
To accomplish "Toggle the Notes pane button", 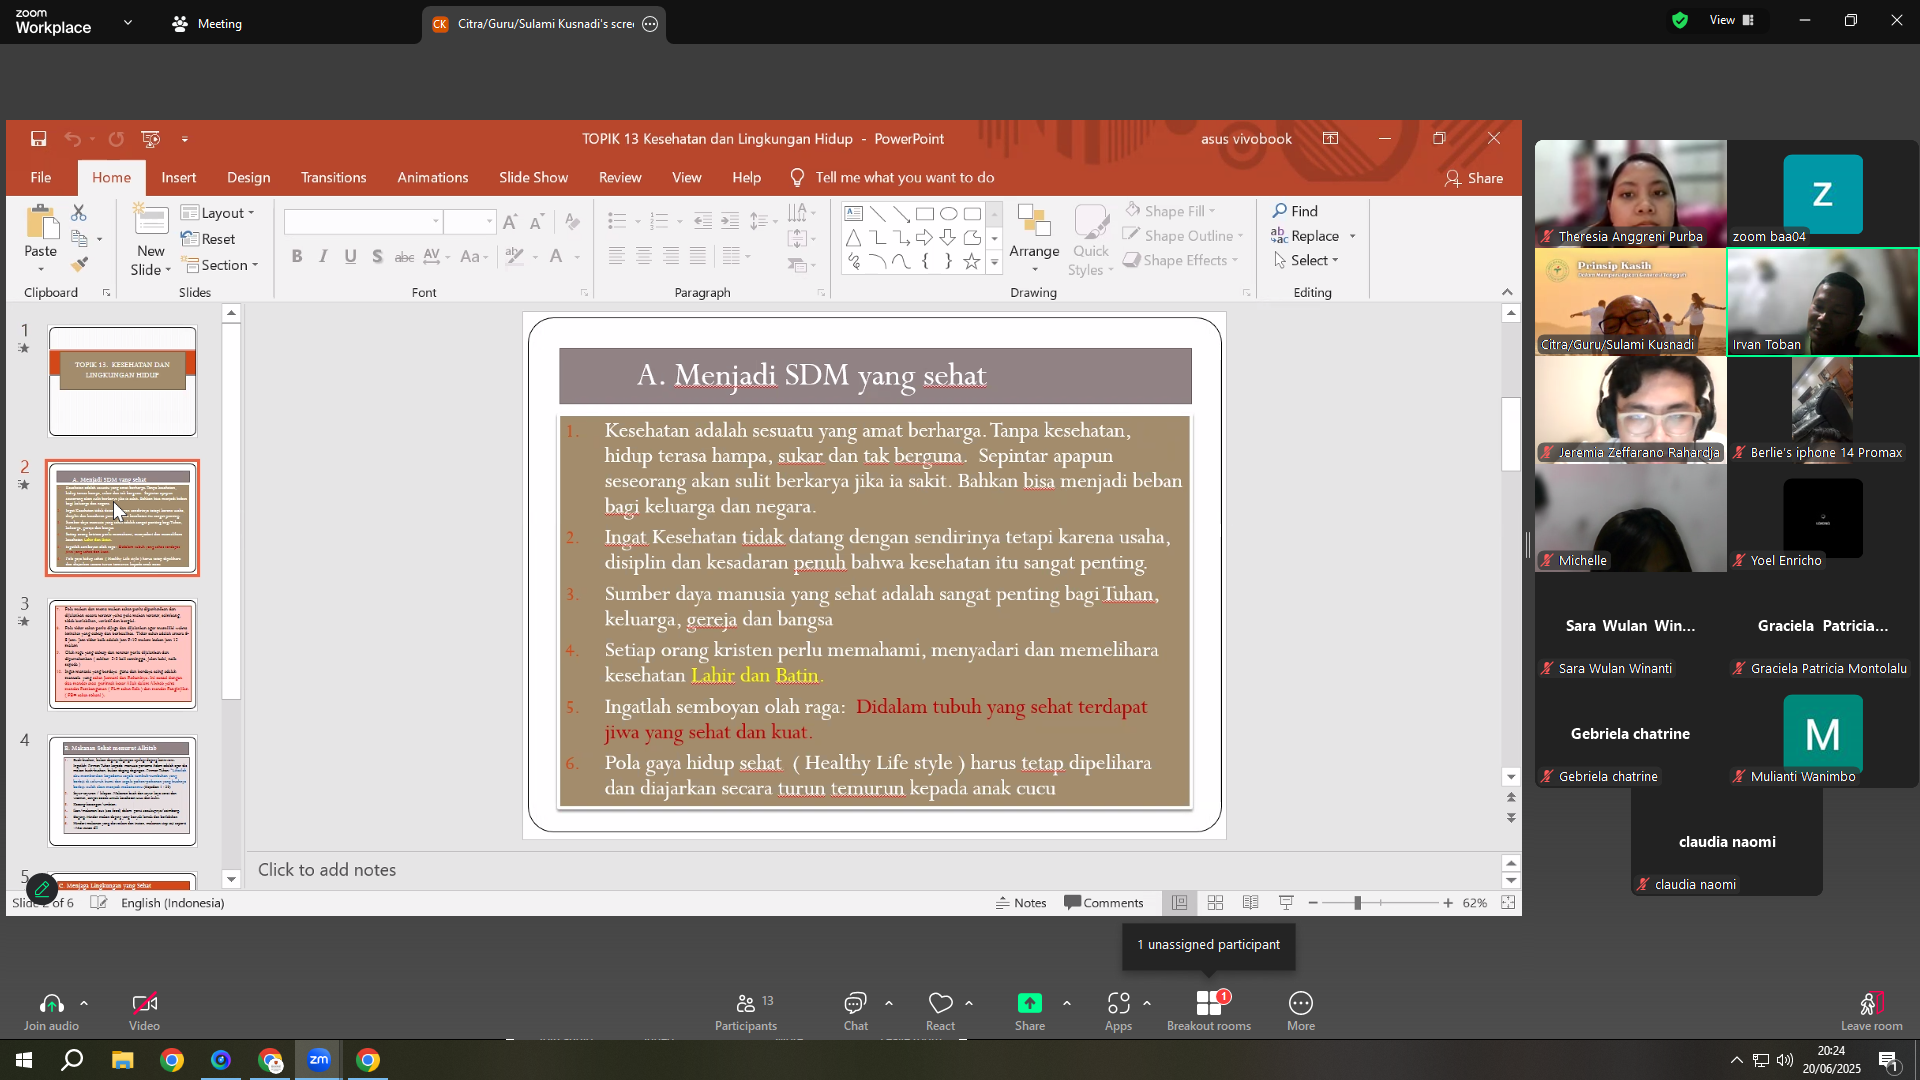I will [1021, 903].
